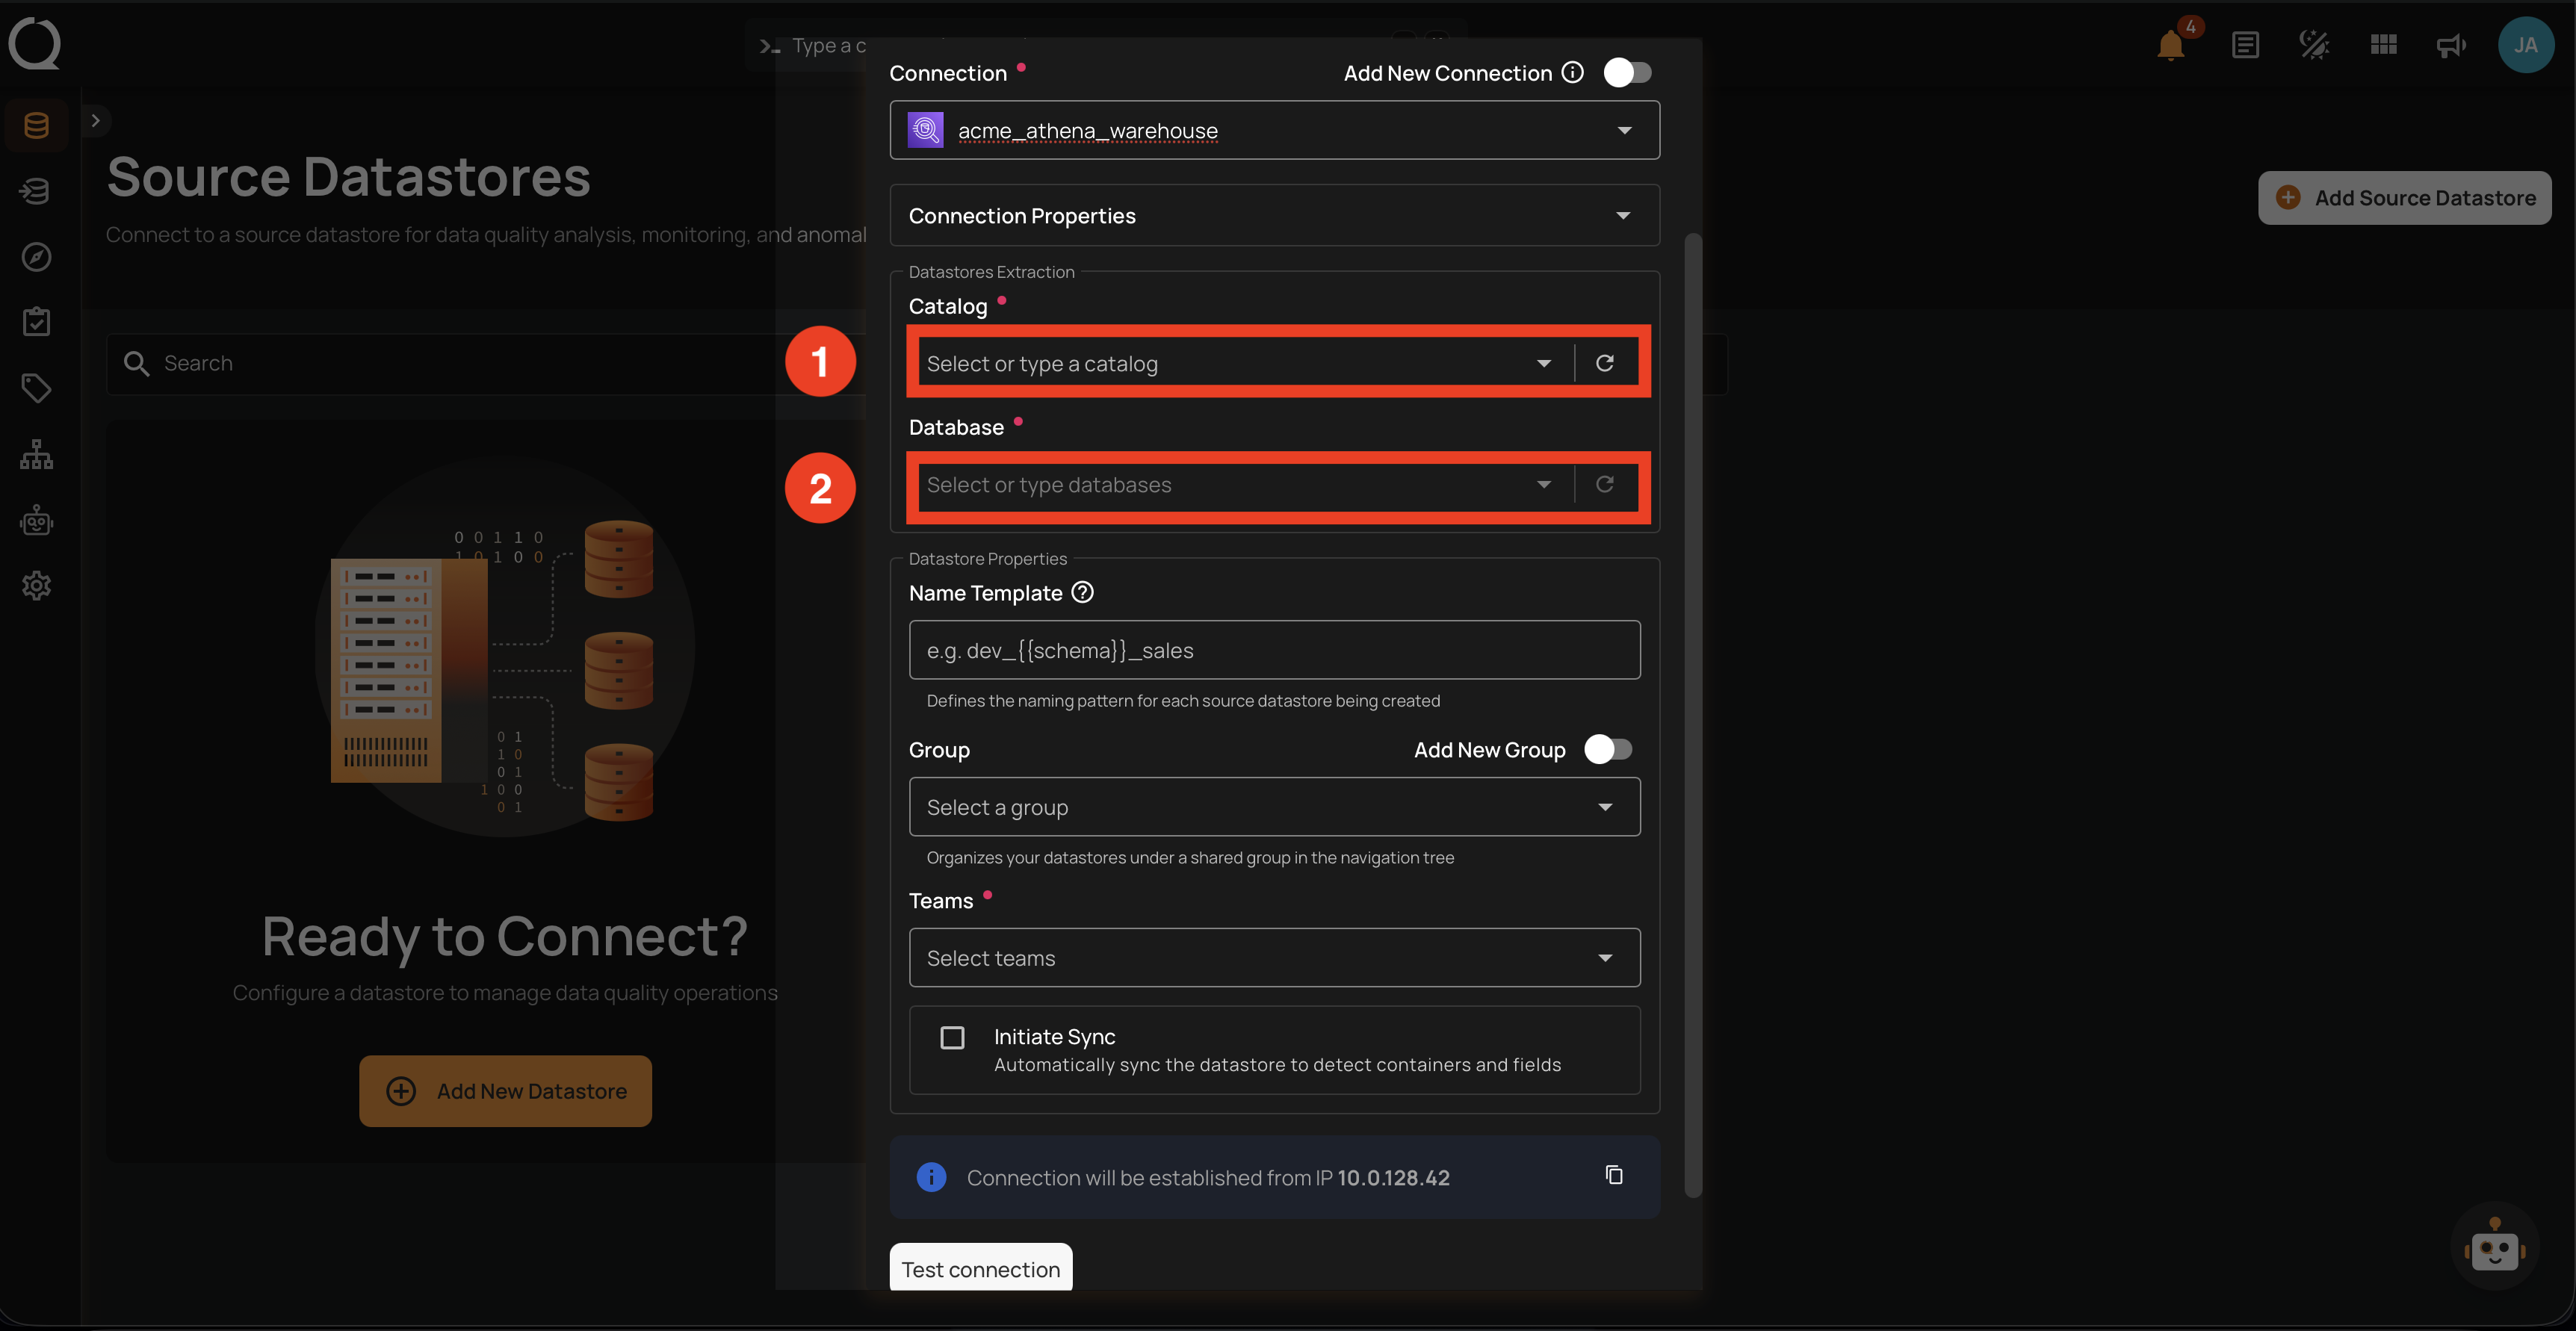The width and height of the screenshot is (2576, 1331).
Task: Click the search magnifier icon
Action: [x=136, y=363]
